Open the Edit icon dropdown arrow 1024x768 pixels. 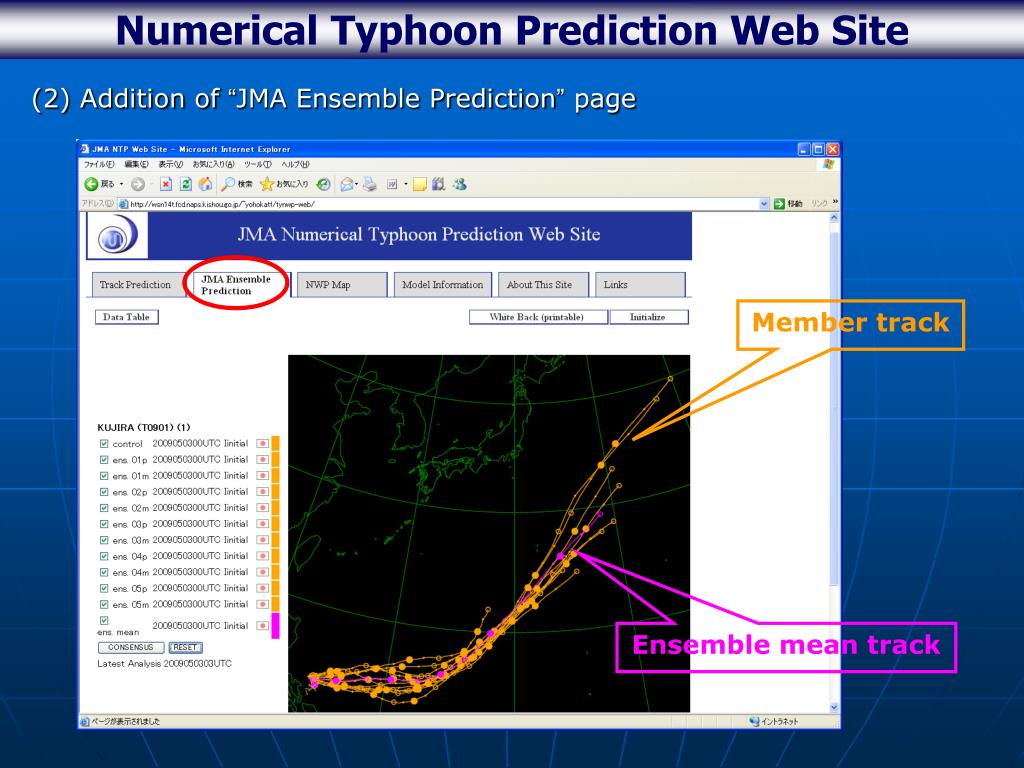click(x=406, y=185)
